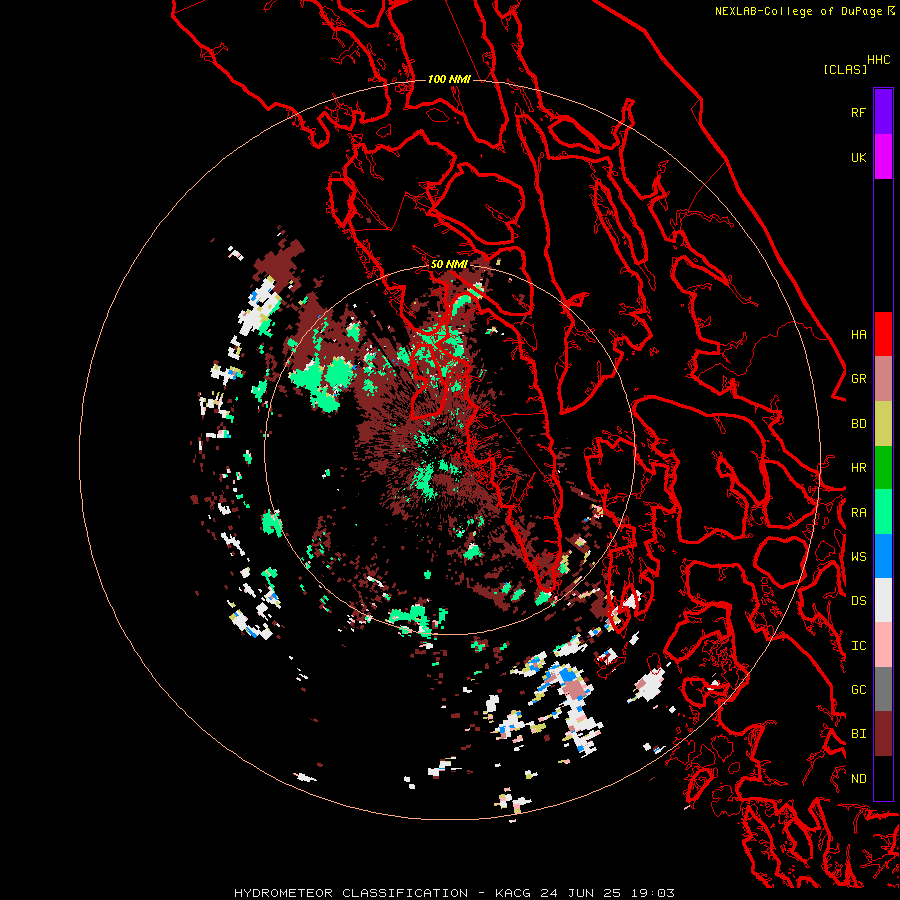Click the BD legend label
The height and width of the screenshot is (900, 900).
[858, 424]
